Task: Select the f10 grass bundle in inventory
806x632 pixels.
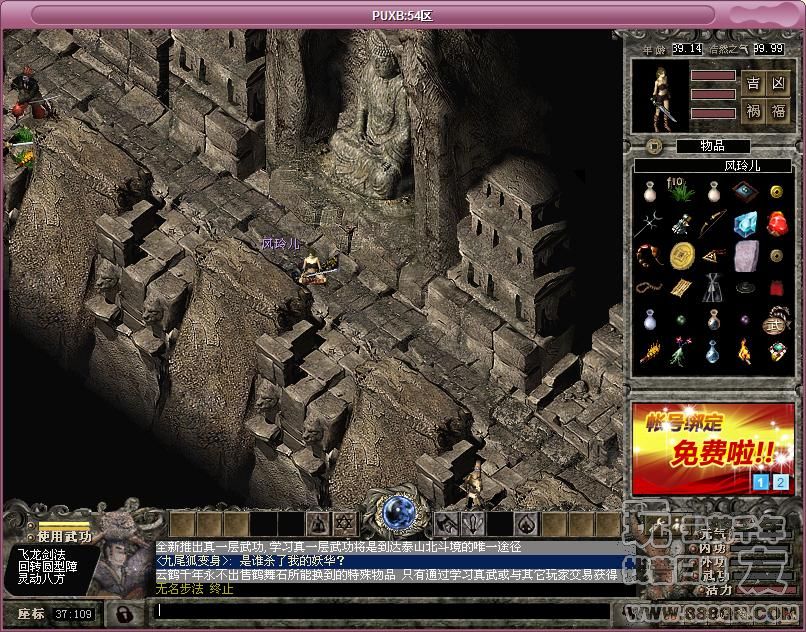Action: 681,190
